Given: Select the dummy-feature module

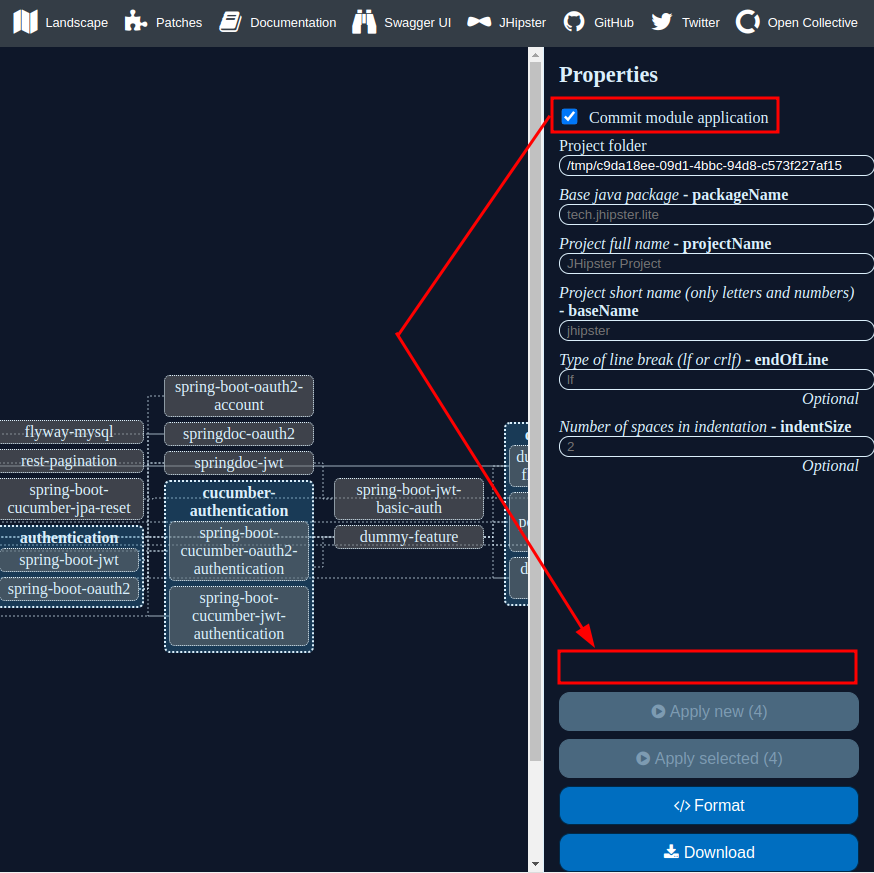Looking at the screenshot, I should point(409,536).
